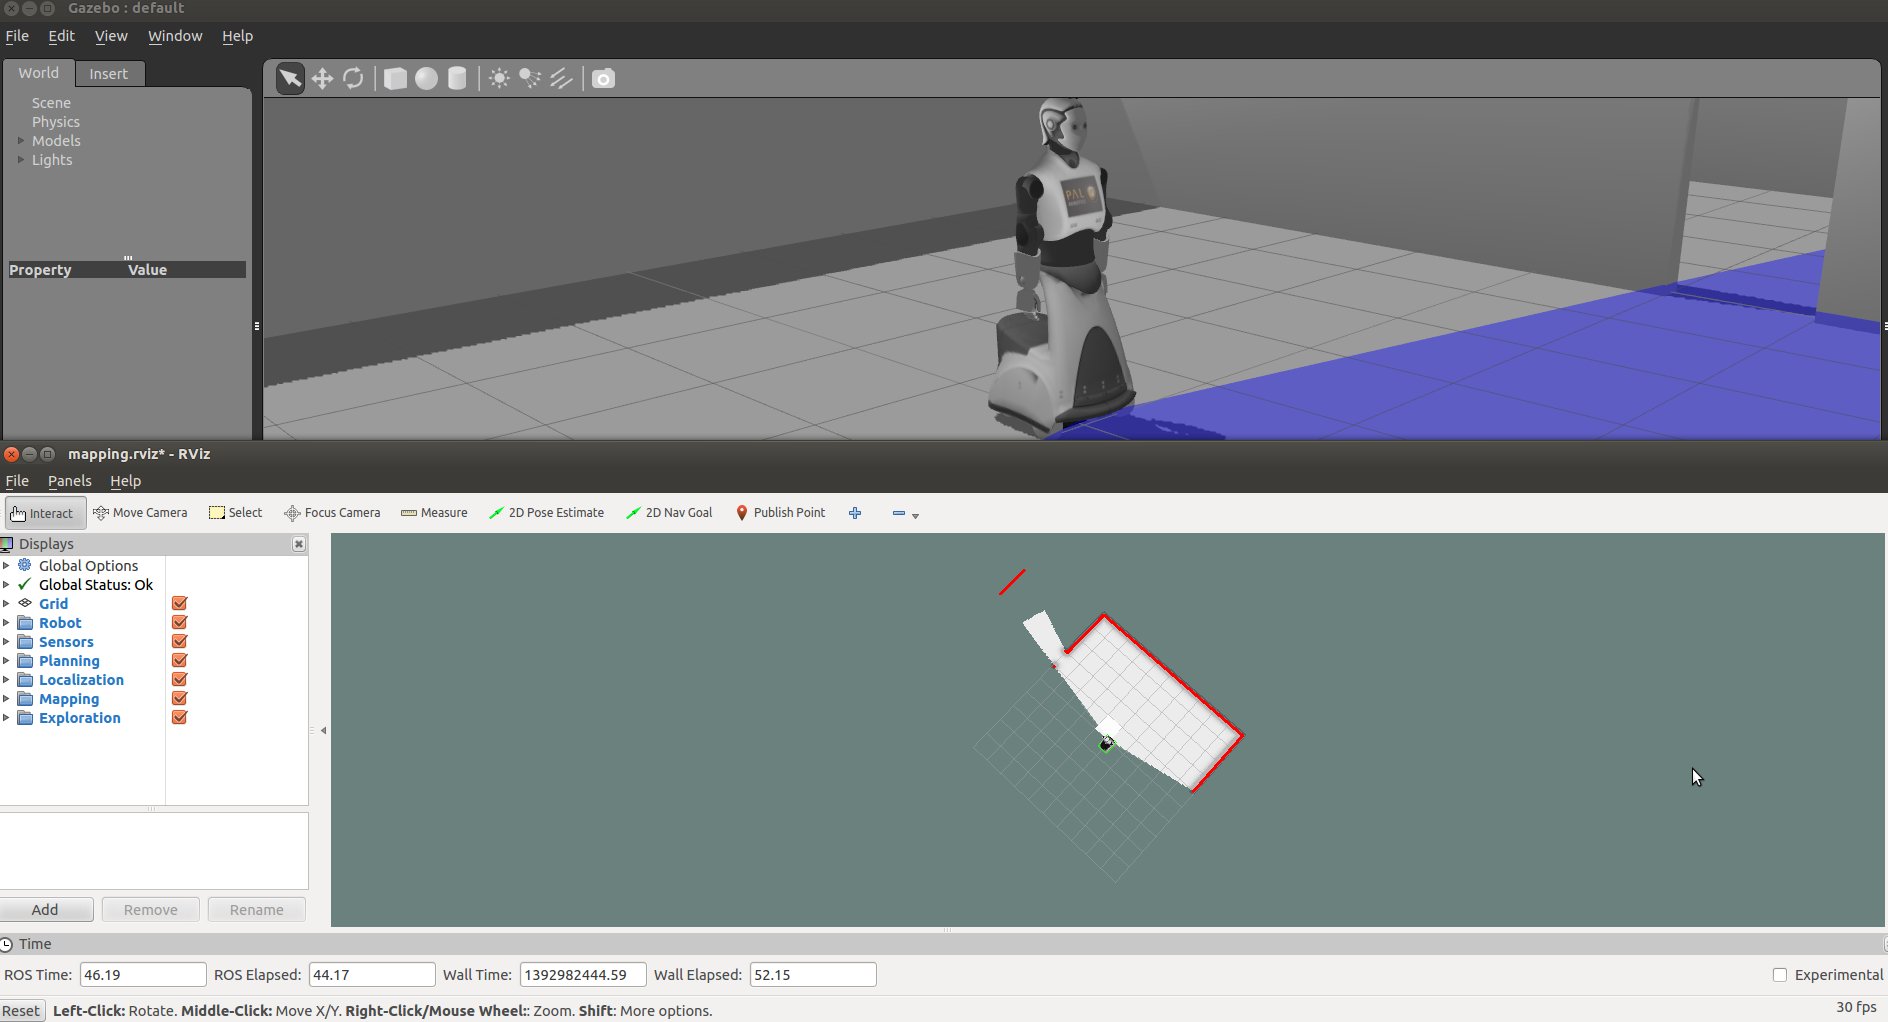Screen dimensions: 1888x1022
Task: Toggle the Mapping display checkbox
Action: coord(180,699)
